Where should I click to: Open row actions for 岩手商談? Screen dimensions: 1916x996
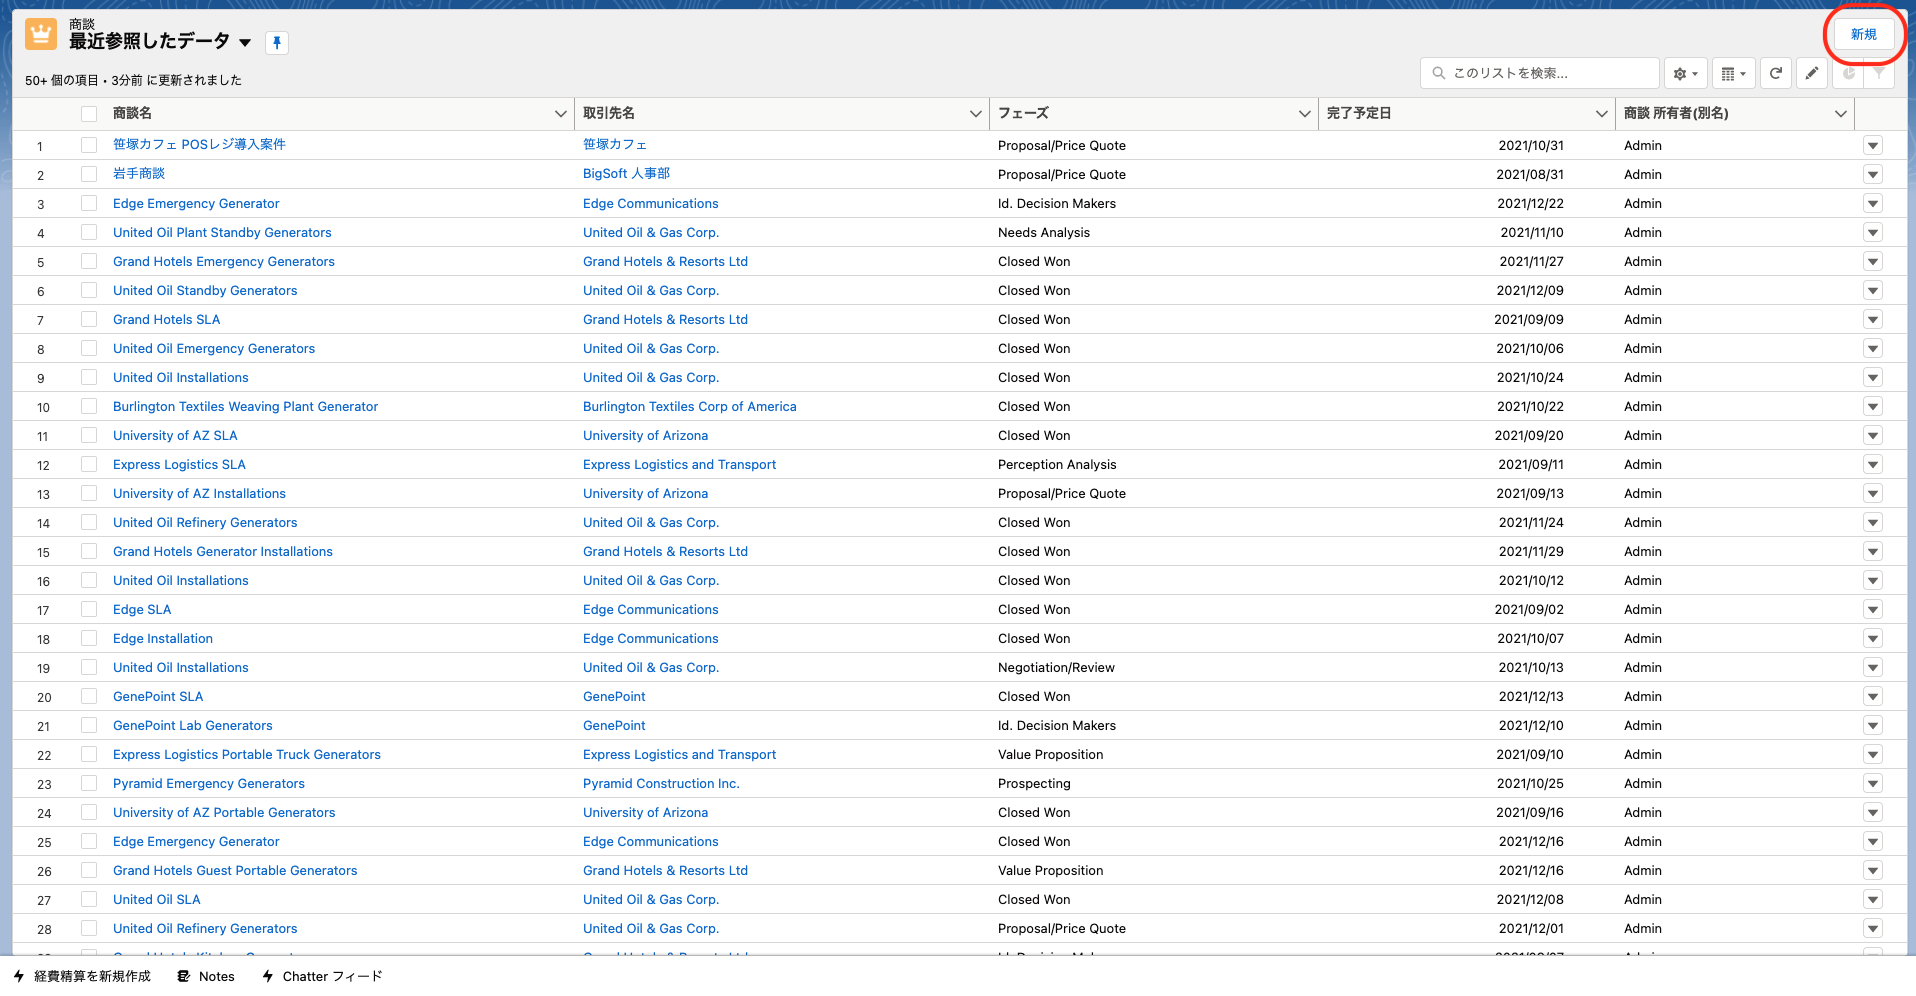[x=1873, y=174]
